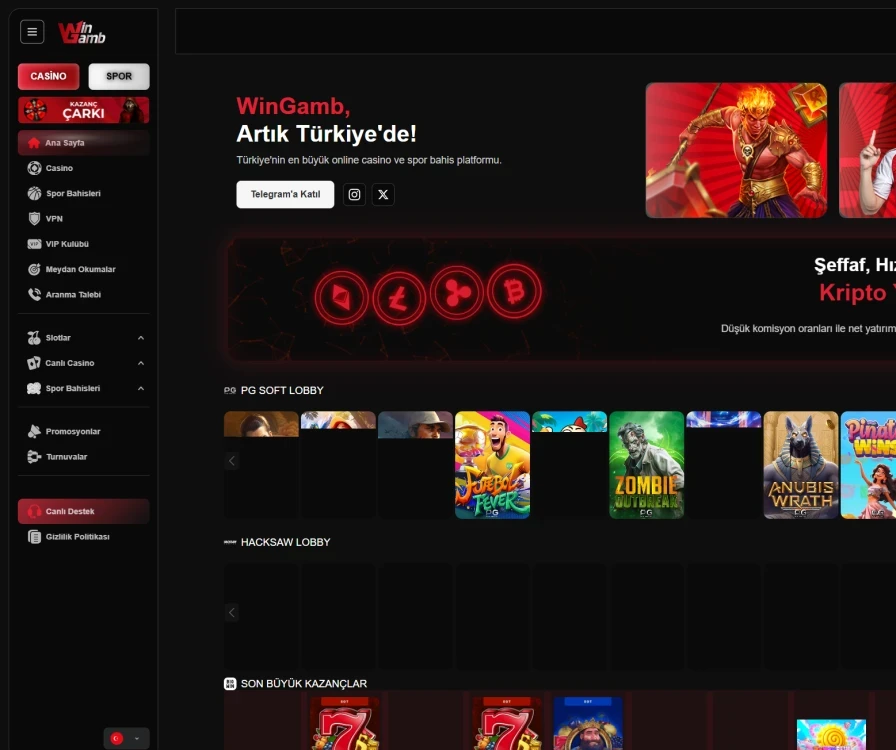The width and height of the screenshot is (896, 750).
Task: Open the blue king slot win thumbnail
Action: point(588,723)
